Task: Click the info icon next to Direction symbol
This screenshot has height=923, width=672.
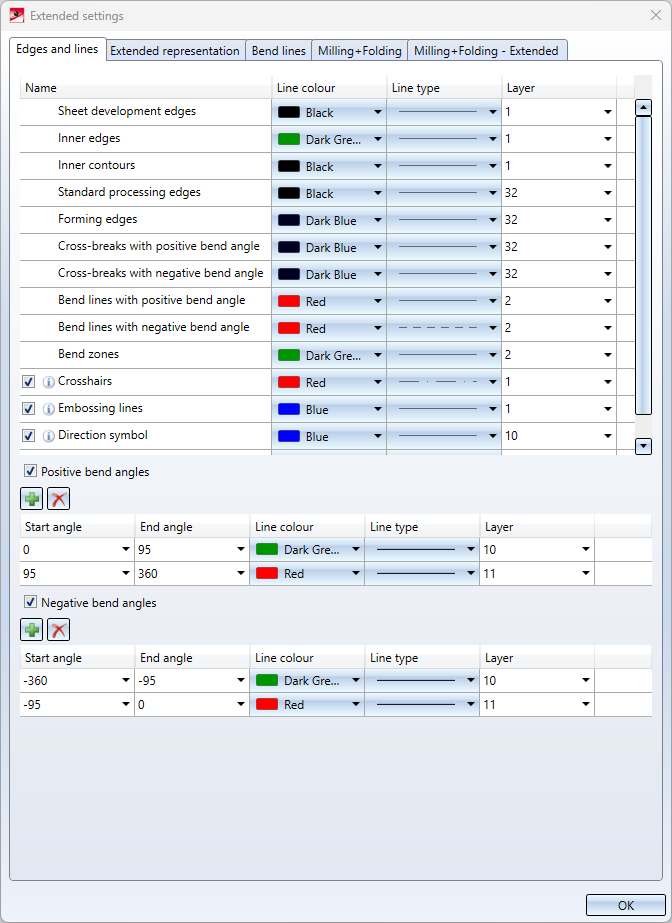Action: click(49, 436)
